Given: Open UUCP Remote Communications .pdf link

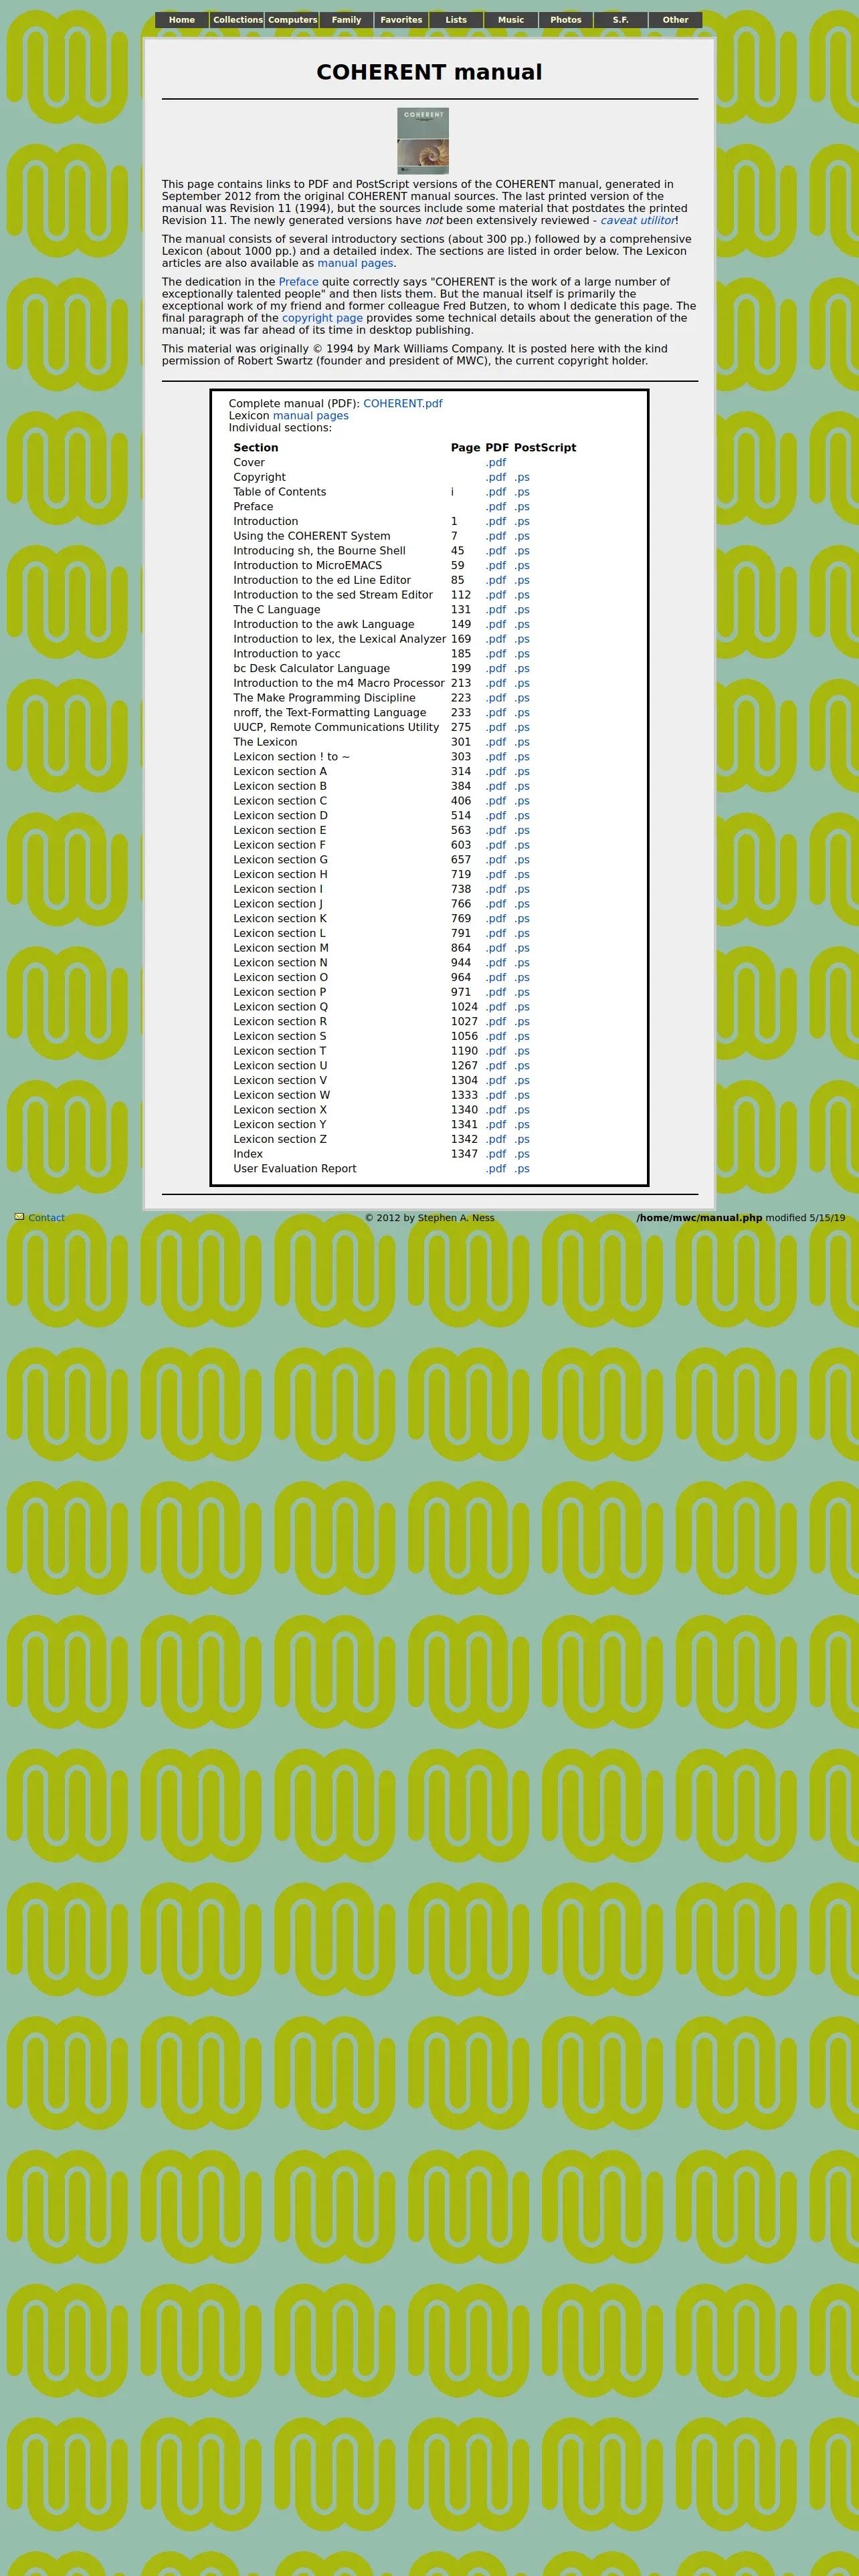Looking at the screenshot, I should [x=496, y=728].
